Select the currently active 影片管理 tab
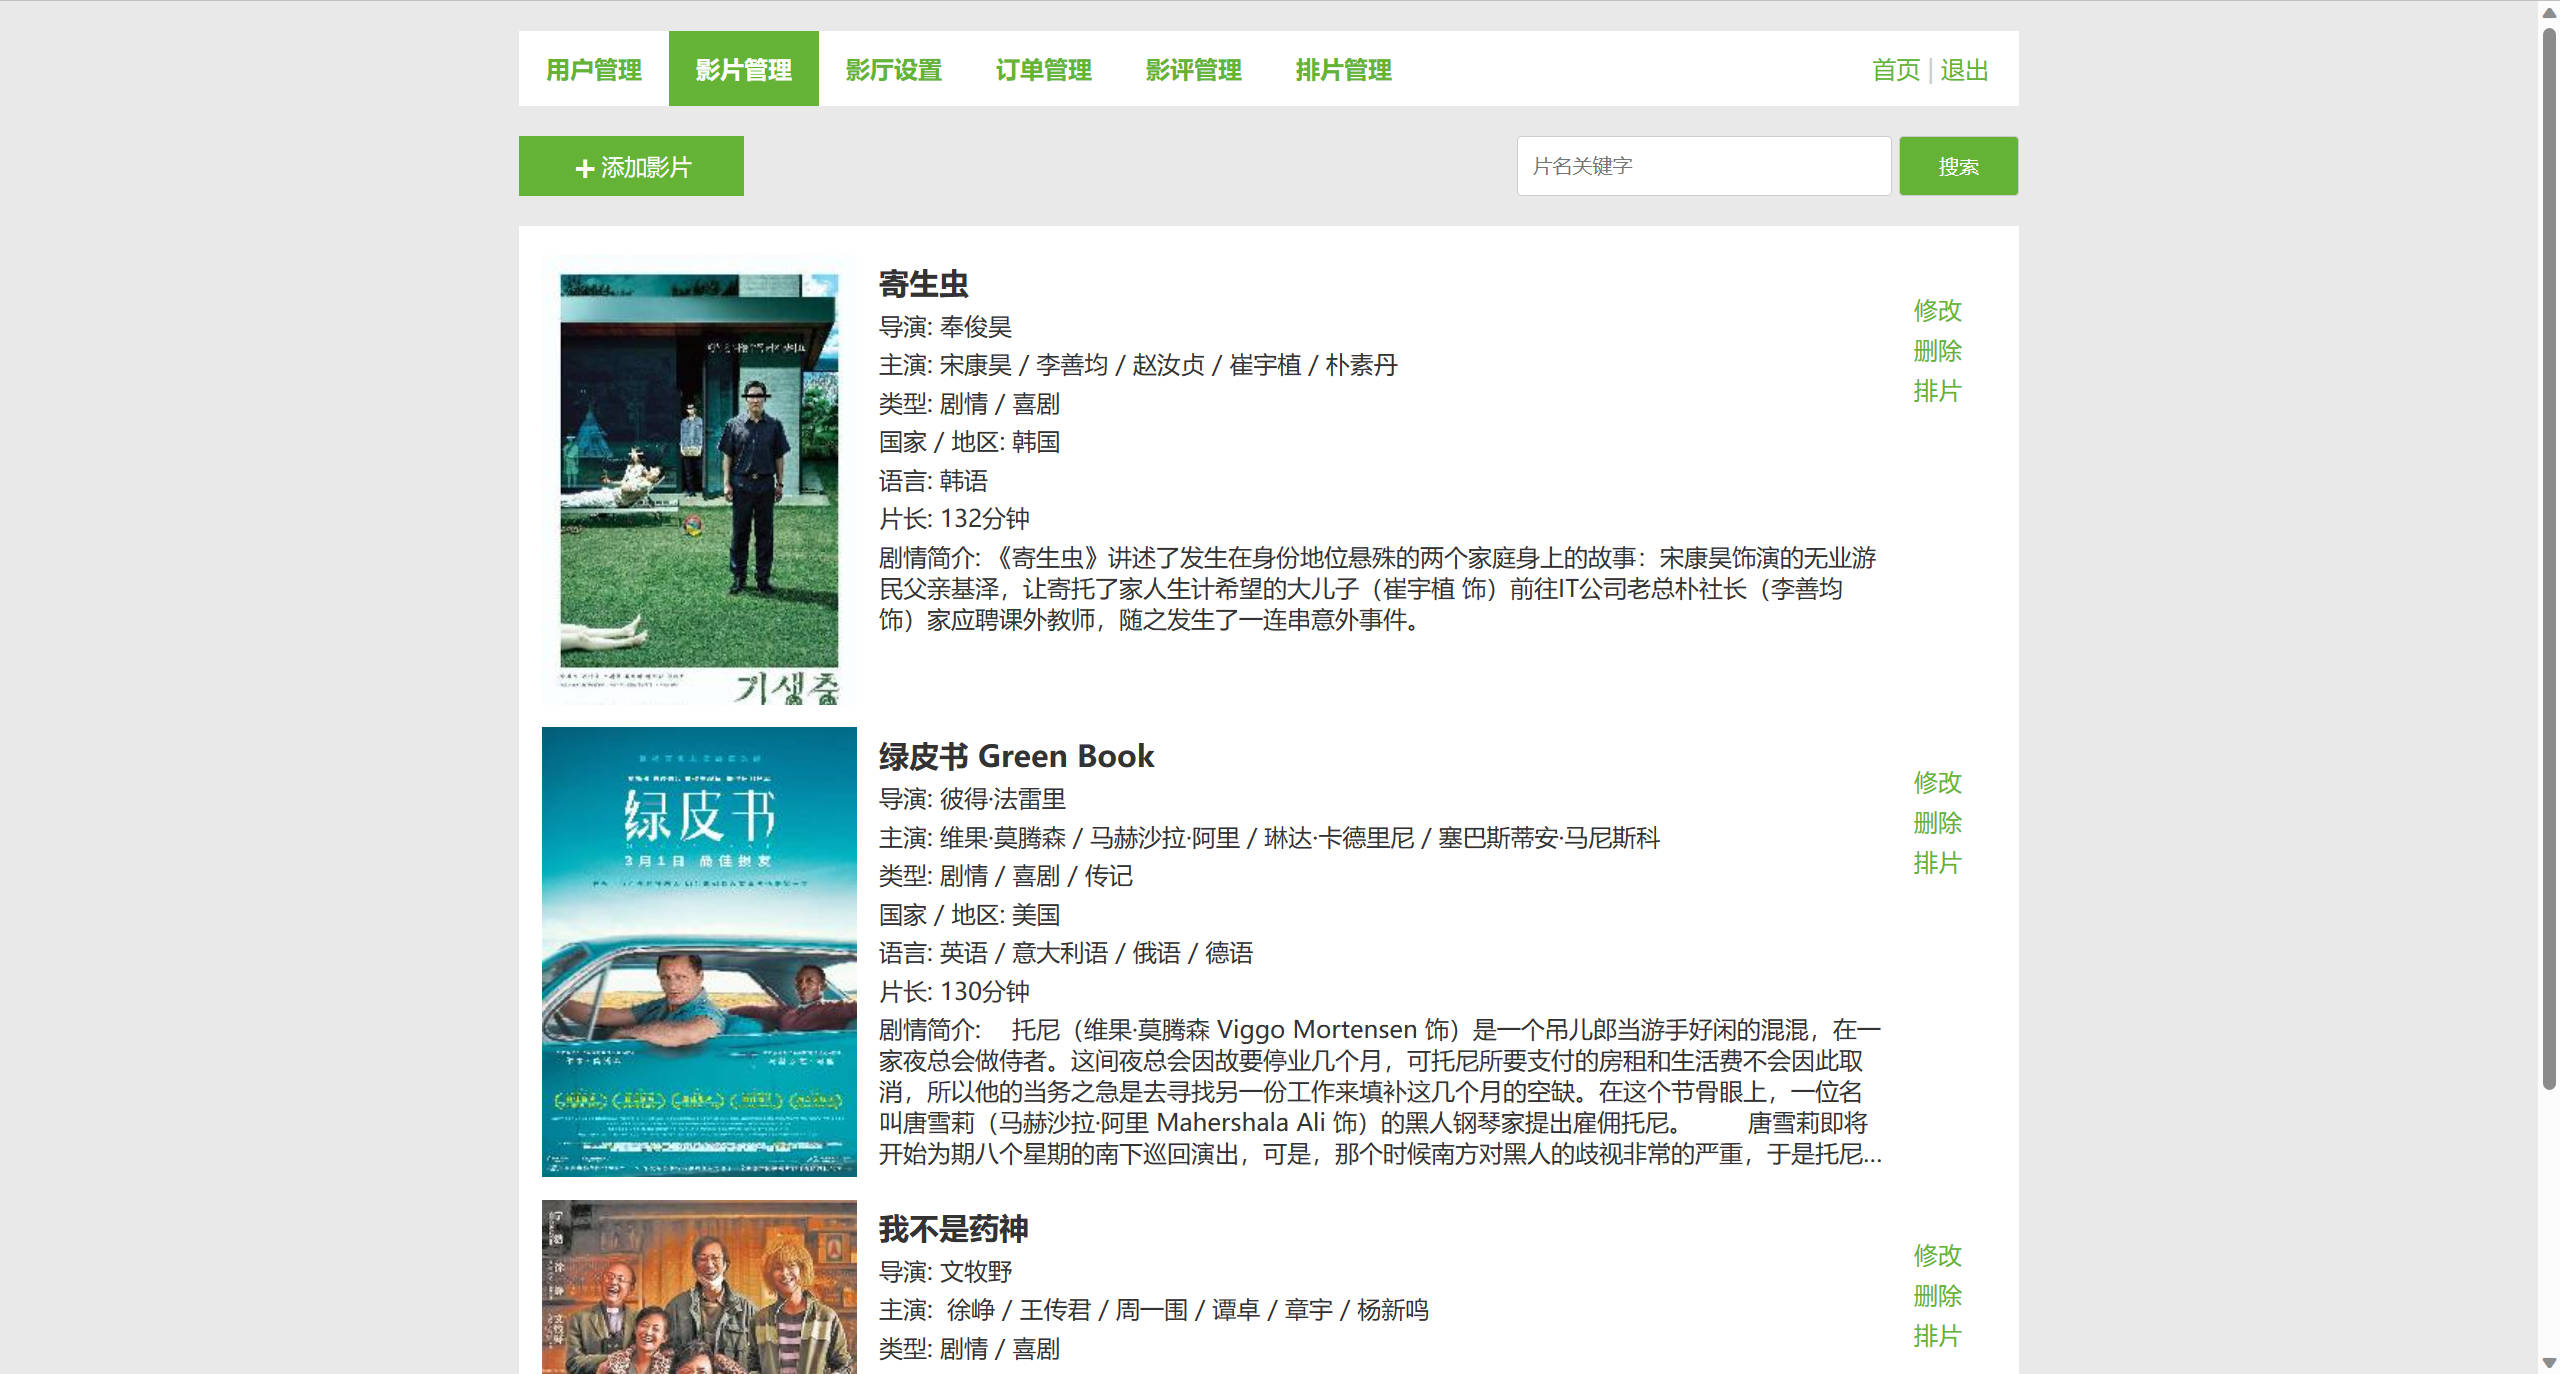The width and height of the screenshot is (2560, 1374). (x=743, y=69)
